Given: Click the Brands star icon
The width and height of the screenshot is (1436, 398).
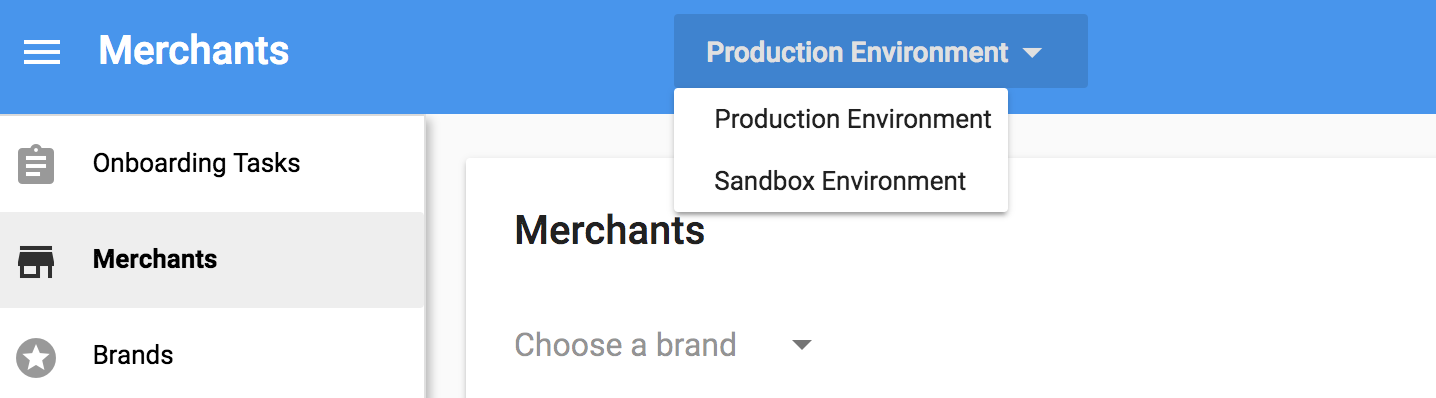Looking at the screenshot, I should point(37,357).
